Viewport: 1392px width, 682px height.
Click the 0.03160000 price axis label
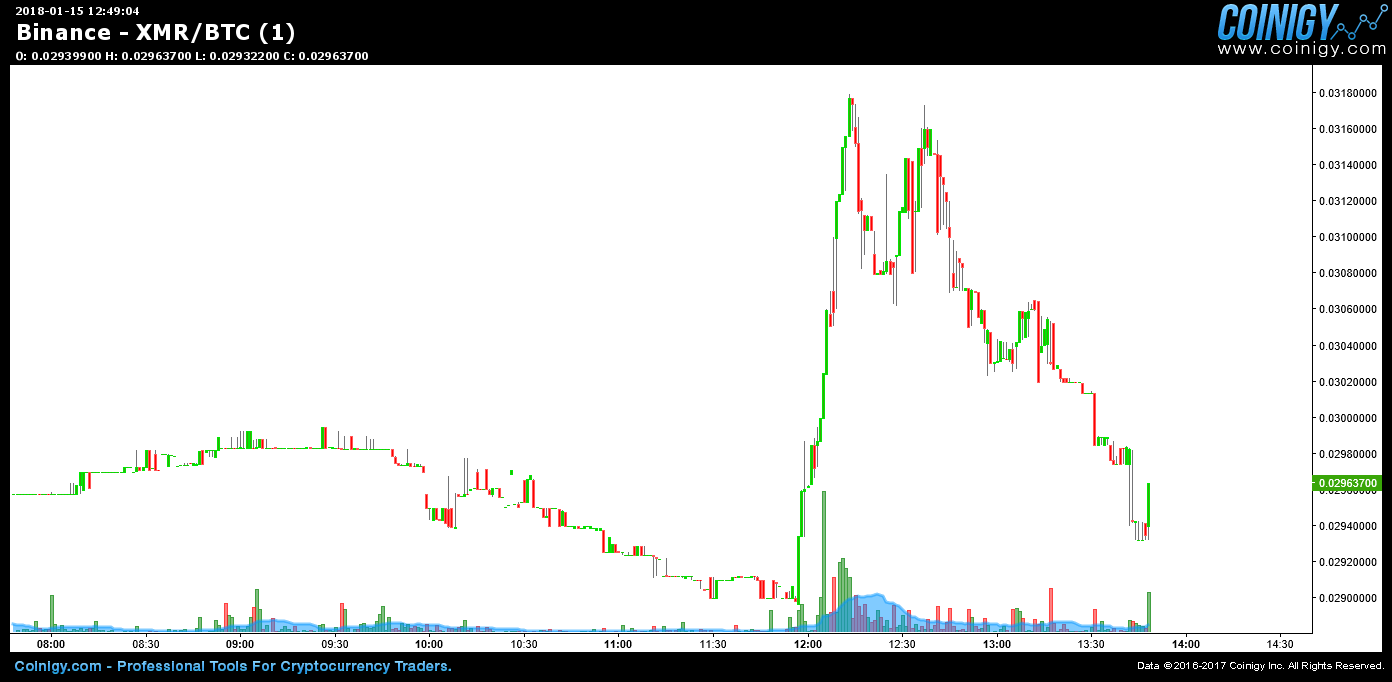1350,129
